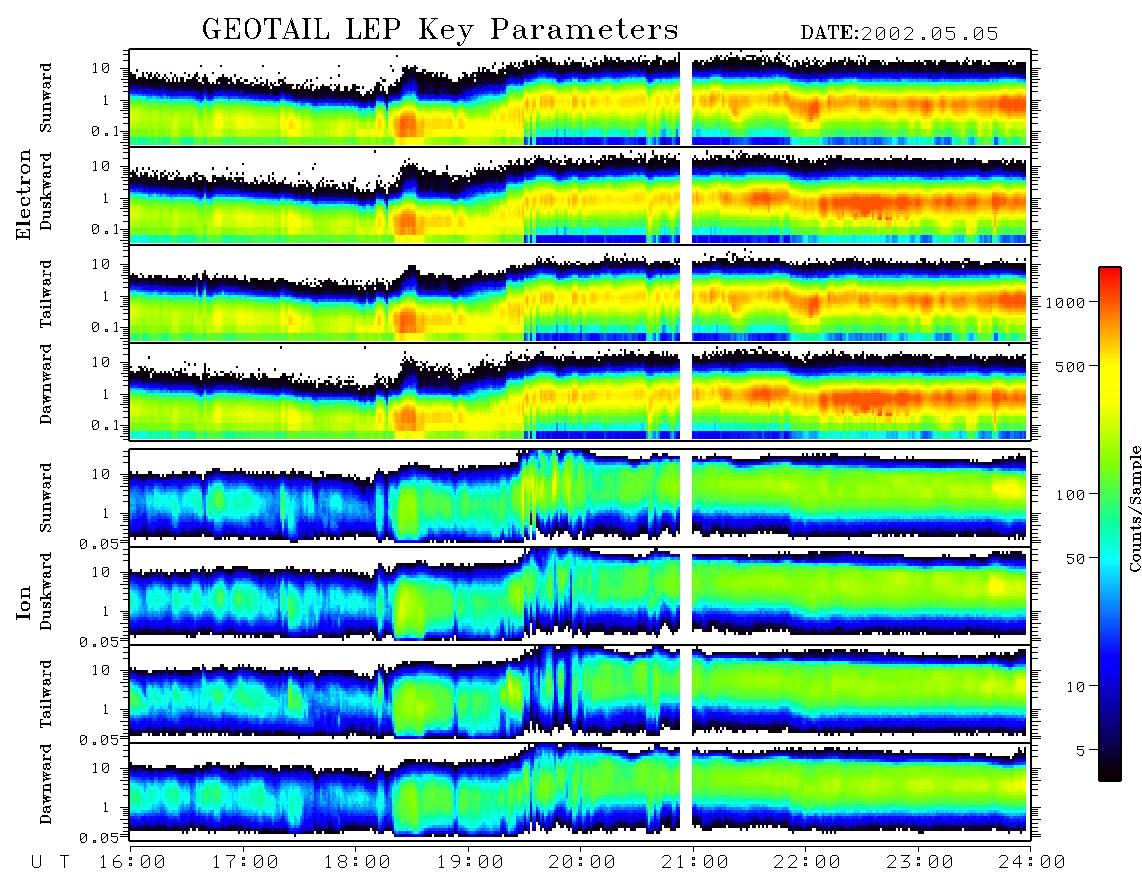
Task: Click the Electron Tailward panel label
Action: [x=46, y=293]
